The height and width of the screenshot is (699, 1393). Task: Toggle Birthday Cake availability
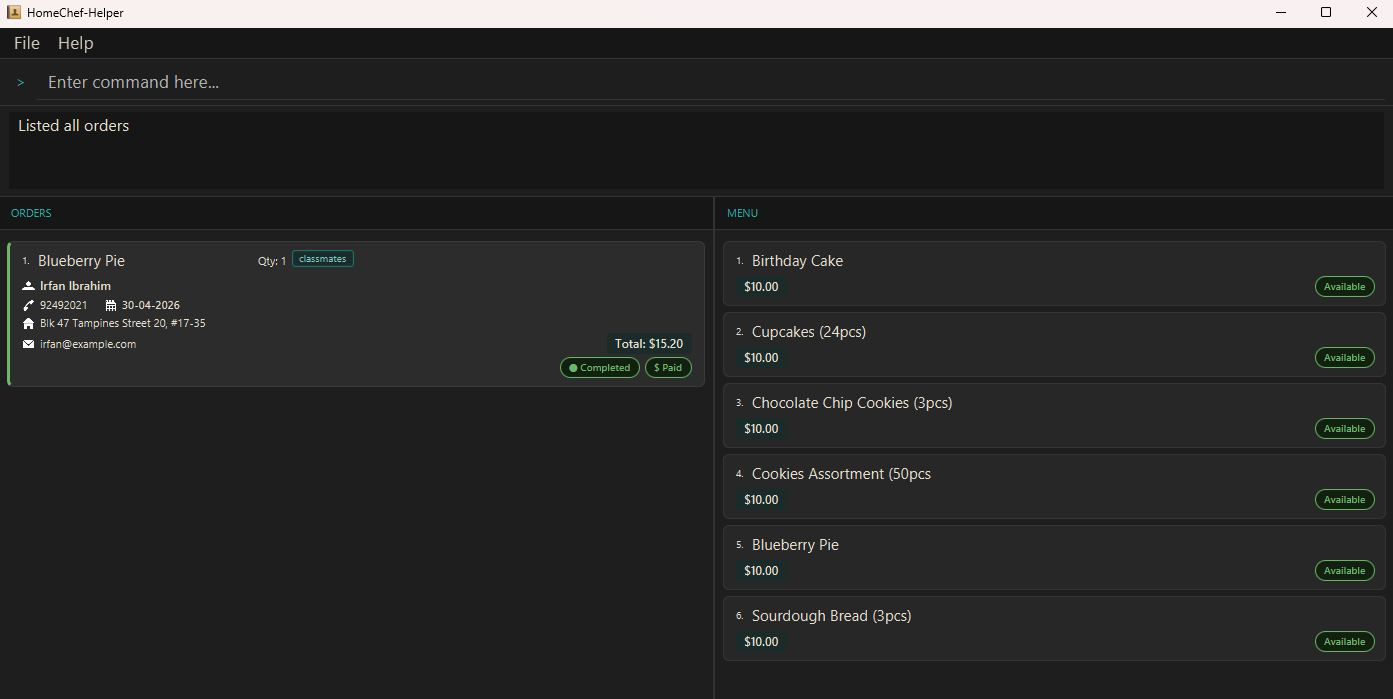1344,286
